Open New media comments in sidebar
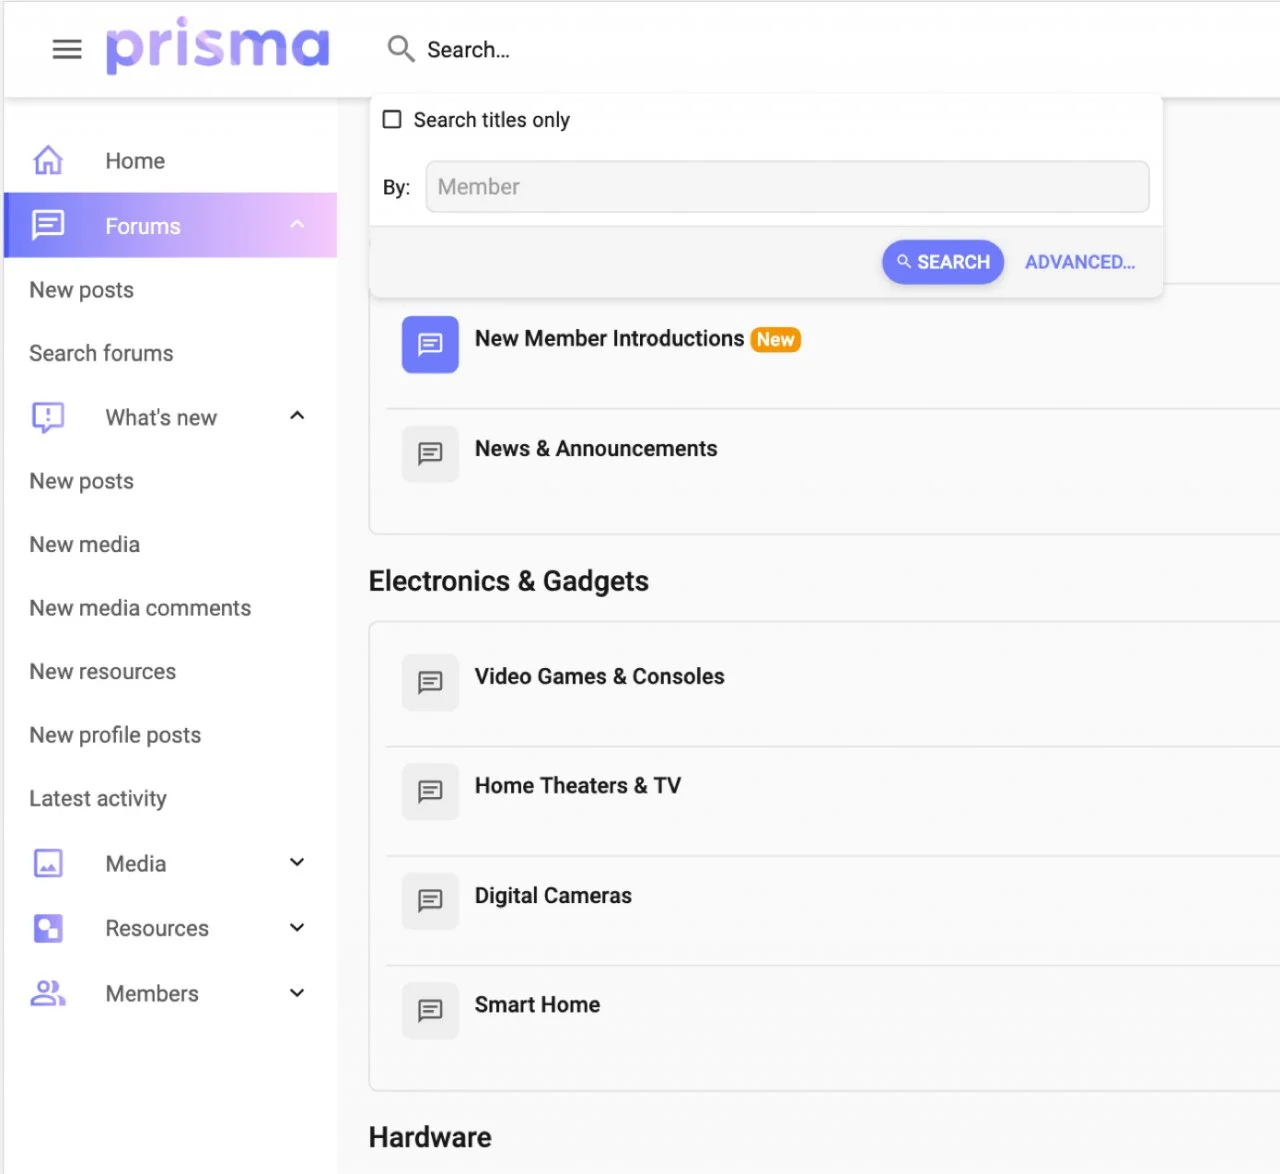1280x1174 pixels. tap(140, 608)
